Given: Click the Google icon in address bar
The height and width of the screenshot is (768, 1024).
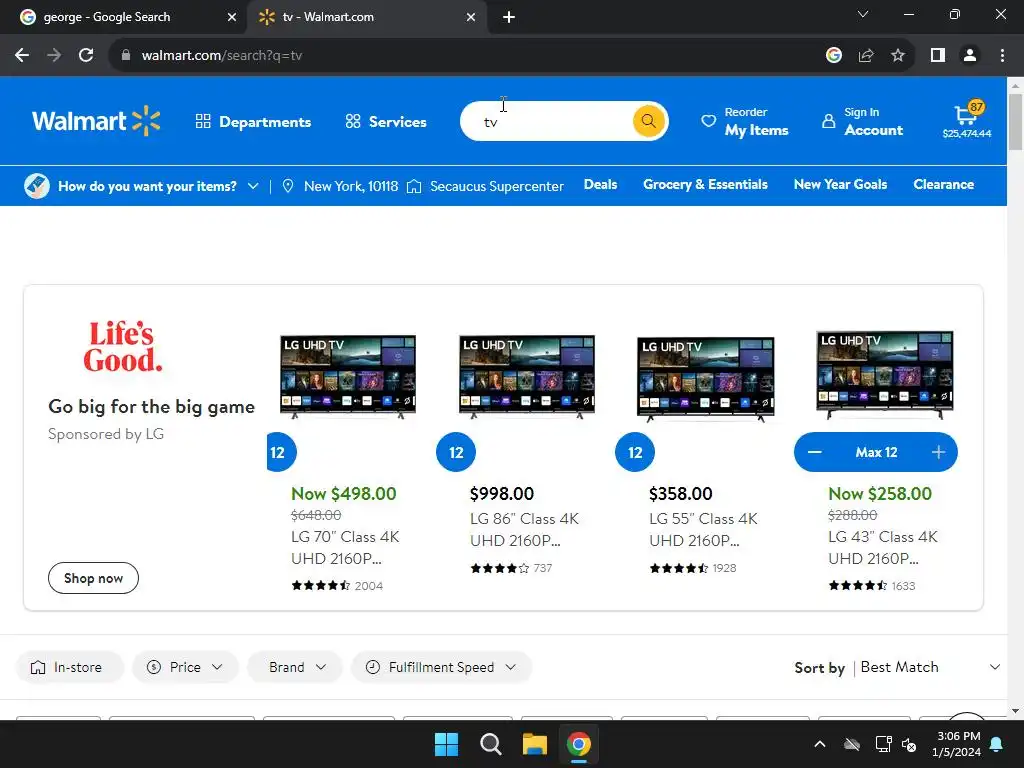Looking at the screenshot, I should pyautogui.click(x=834, y=56).
